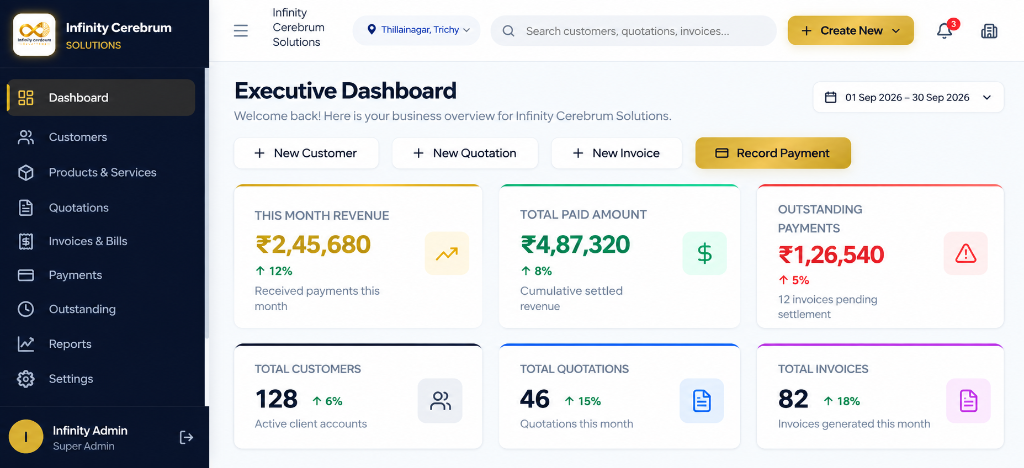Click the ₹1,26,540 outstanding value
This screenshot has width=1024, height=468.
[831, 254]
